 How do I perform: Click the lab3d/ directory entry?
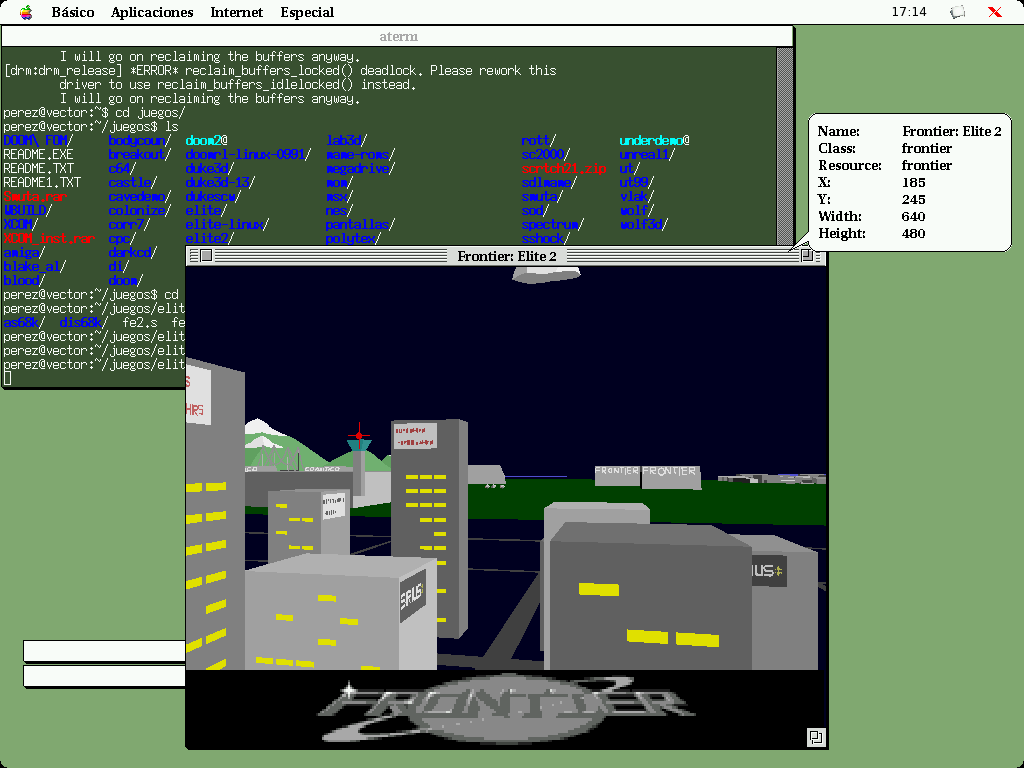346,140
